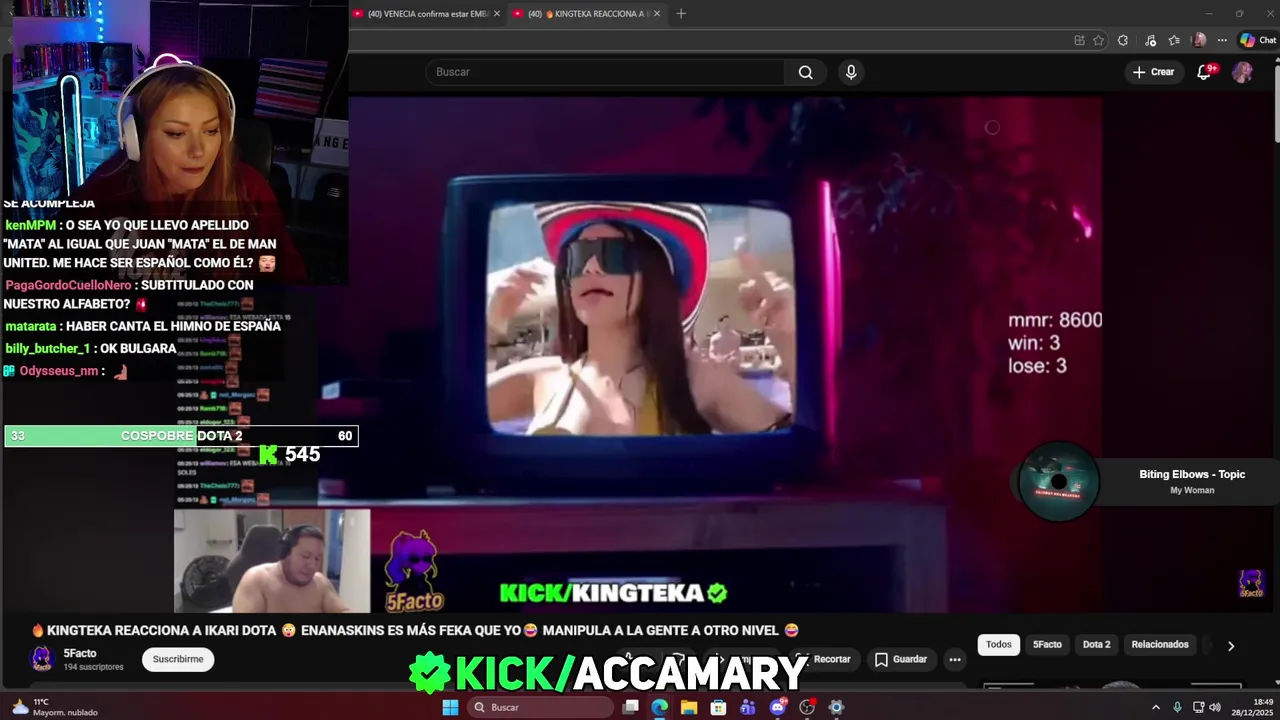Open more actions menu beside Guardar

[955, 659]
